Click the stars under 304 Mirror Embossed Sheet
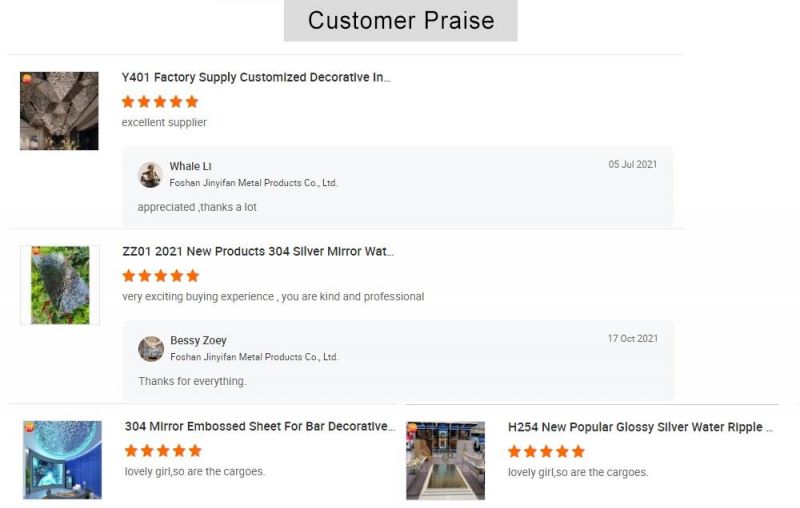This screenshot has height=508, width=800. pos(163,450)
